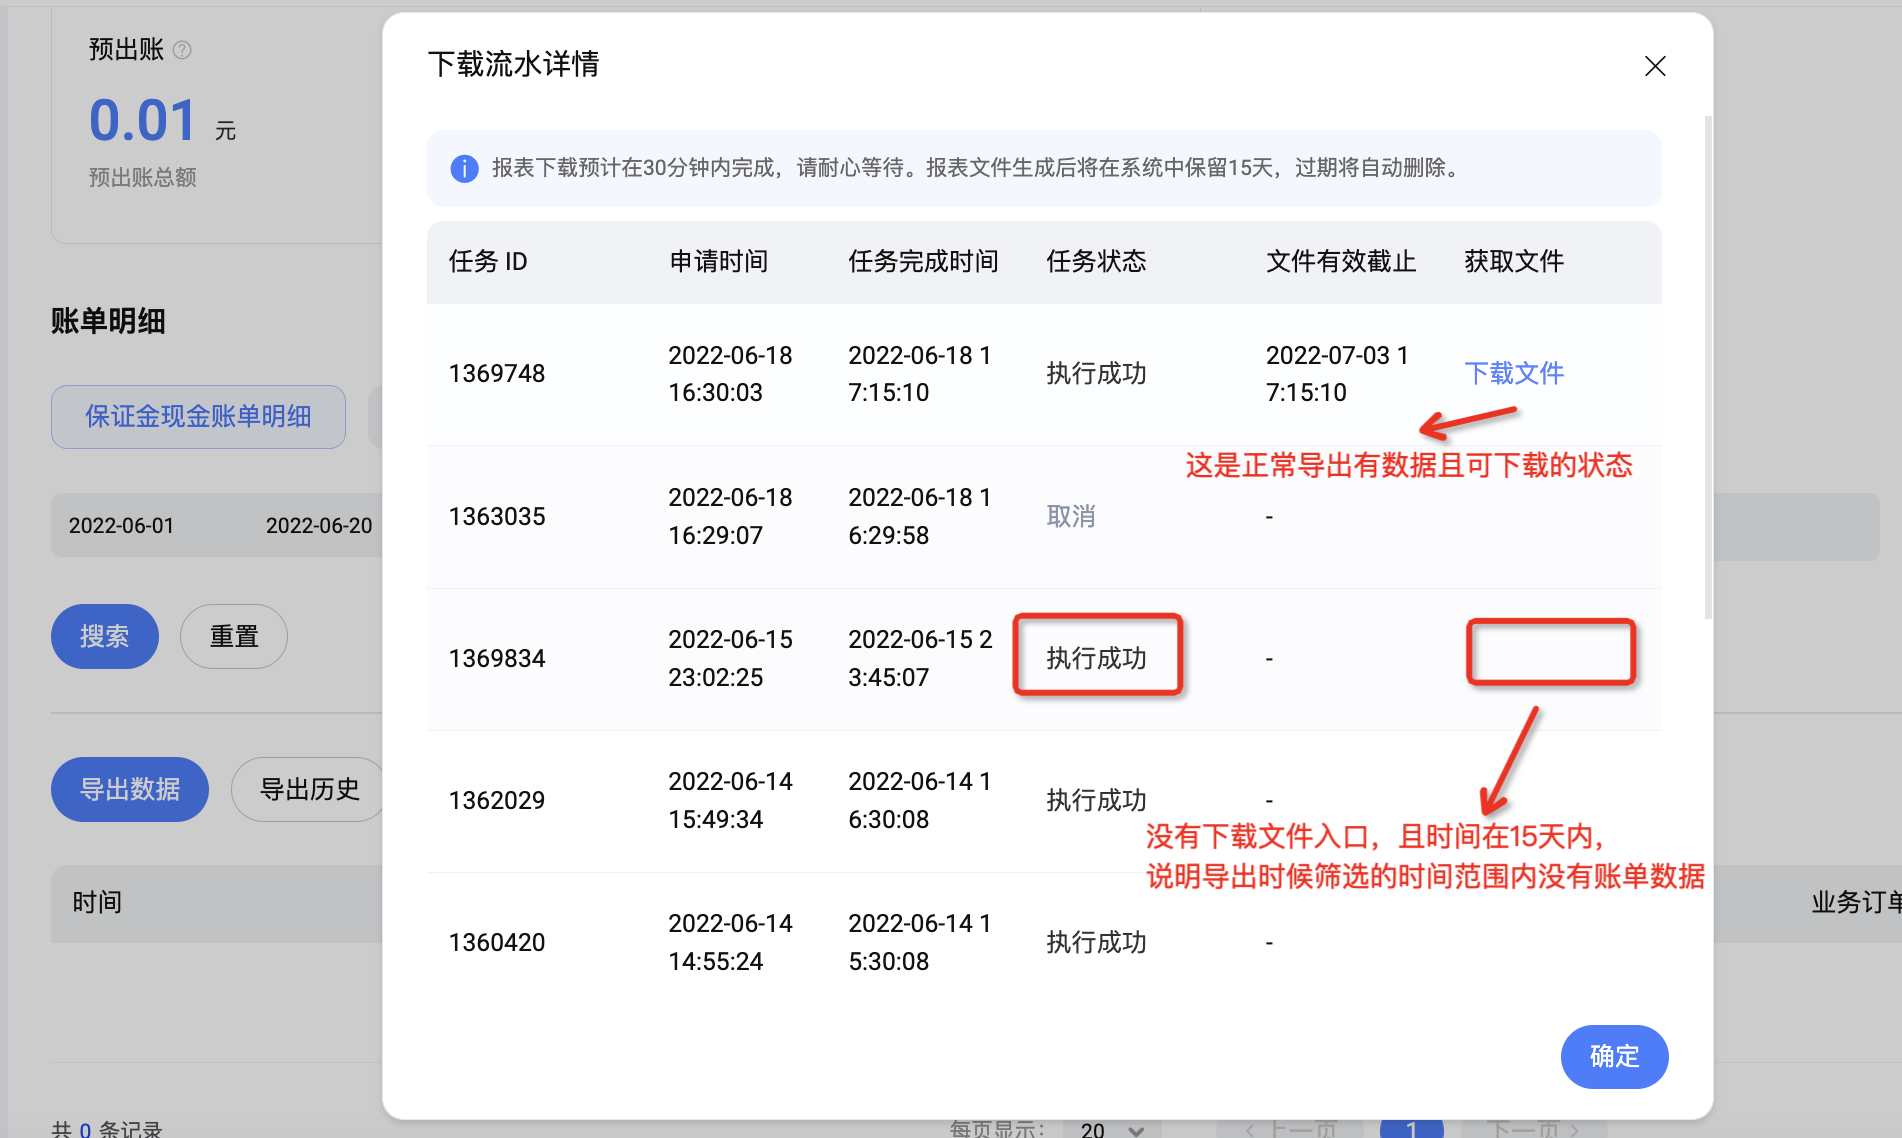
Task: Click completion time for task 1369834
Action: click(x=920, y=658)
